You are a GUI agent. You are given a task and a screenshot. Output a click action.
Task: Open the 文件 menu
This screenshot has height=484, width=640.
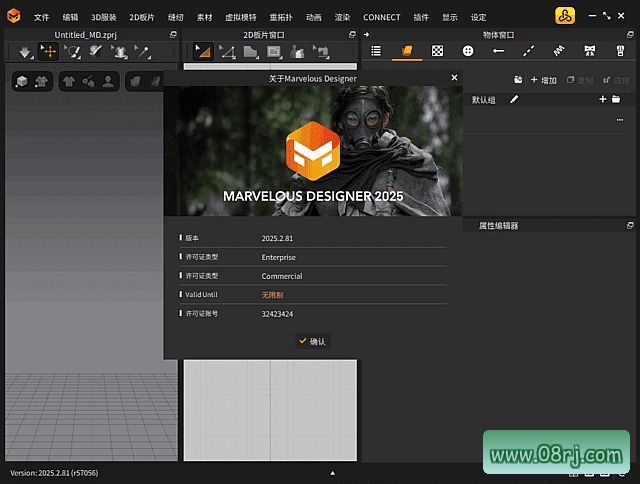pos(41,17)
